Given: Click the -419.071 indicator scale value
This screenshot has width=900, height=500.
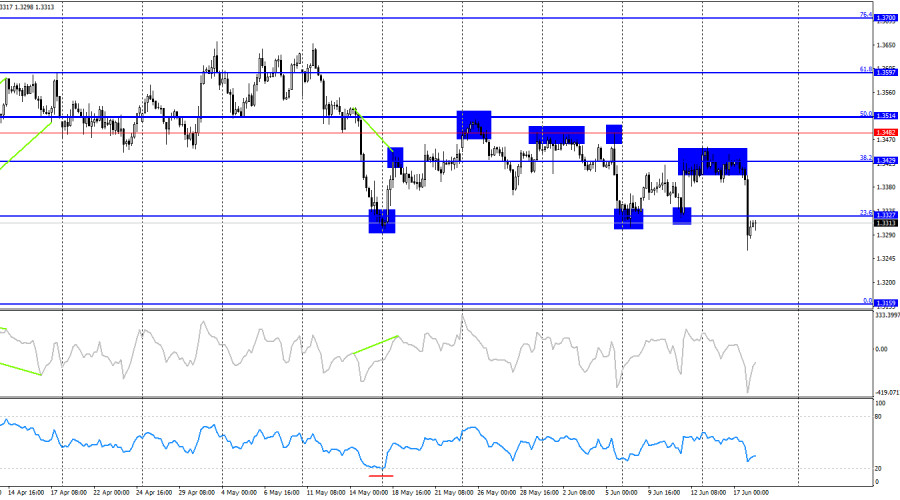Looking at the screenshot, I should [x=887, y=393].
